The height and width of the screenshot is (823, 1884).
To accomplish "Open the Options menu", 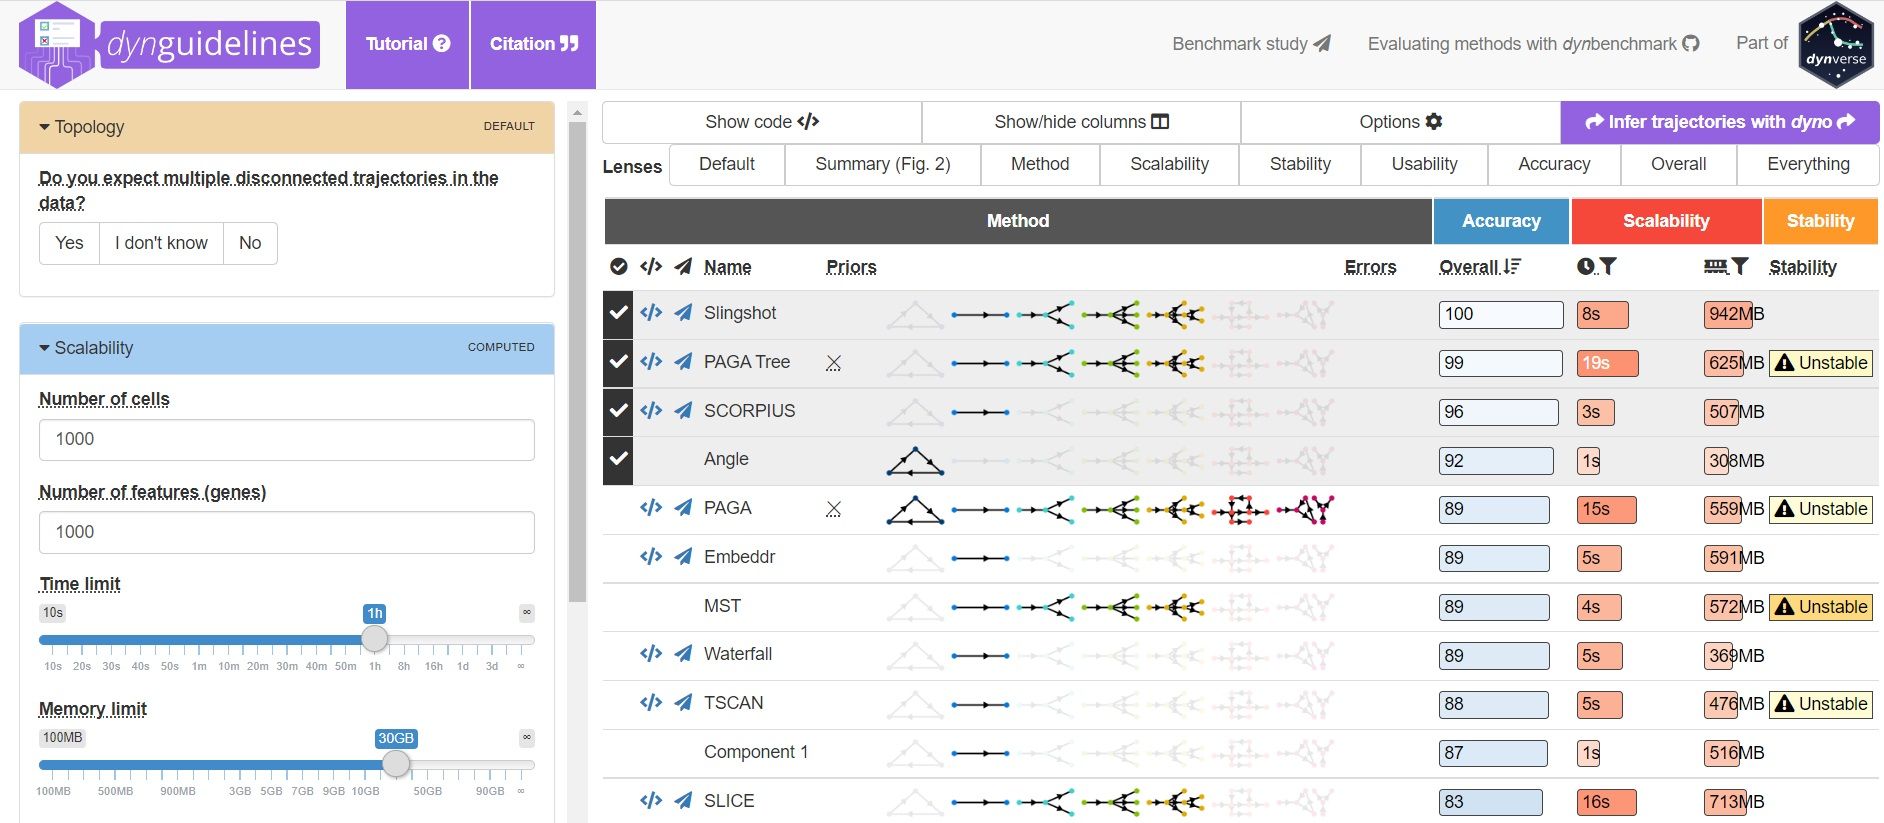I will 1400,122.
